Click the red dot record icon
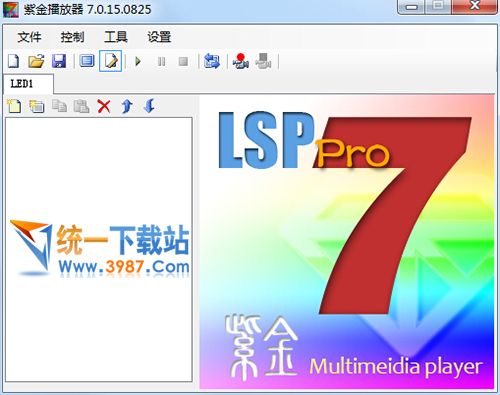This screenshot has width=500, height=395. [x=241, y=61]
